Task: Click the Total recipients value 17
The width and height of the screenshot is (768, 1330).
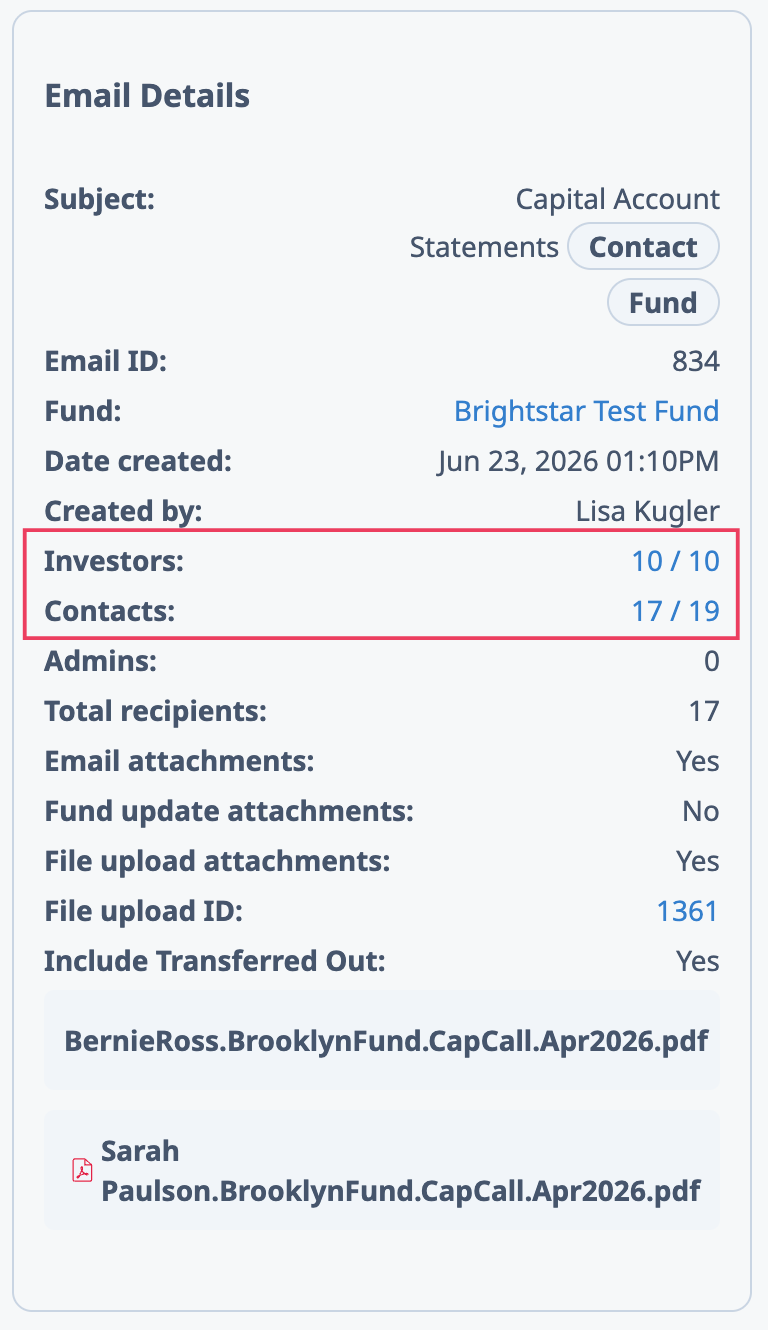Action: (704, 711)
